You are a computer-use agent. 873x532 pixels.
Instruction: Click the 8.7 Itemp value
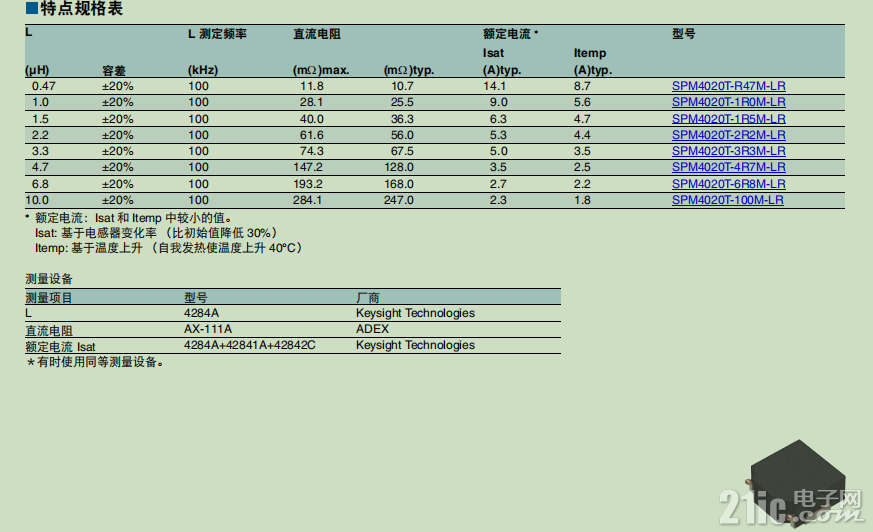click(582, 86)
